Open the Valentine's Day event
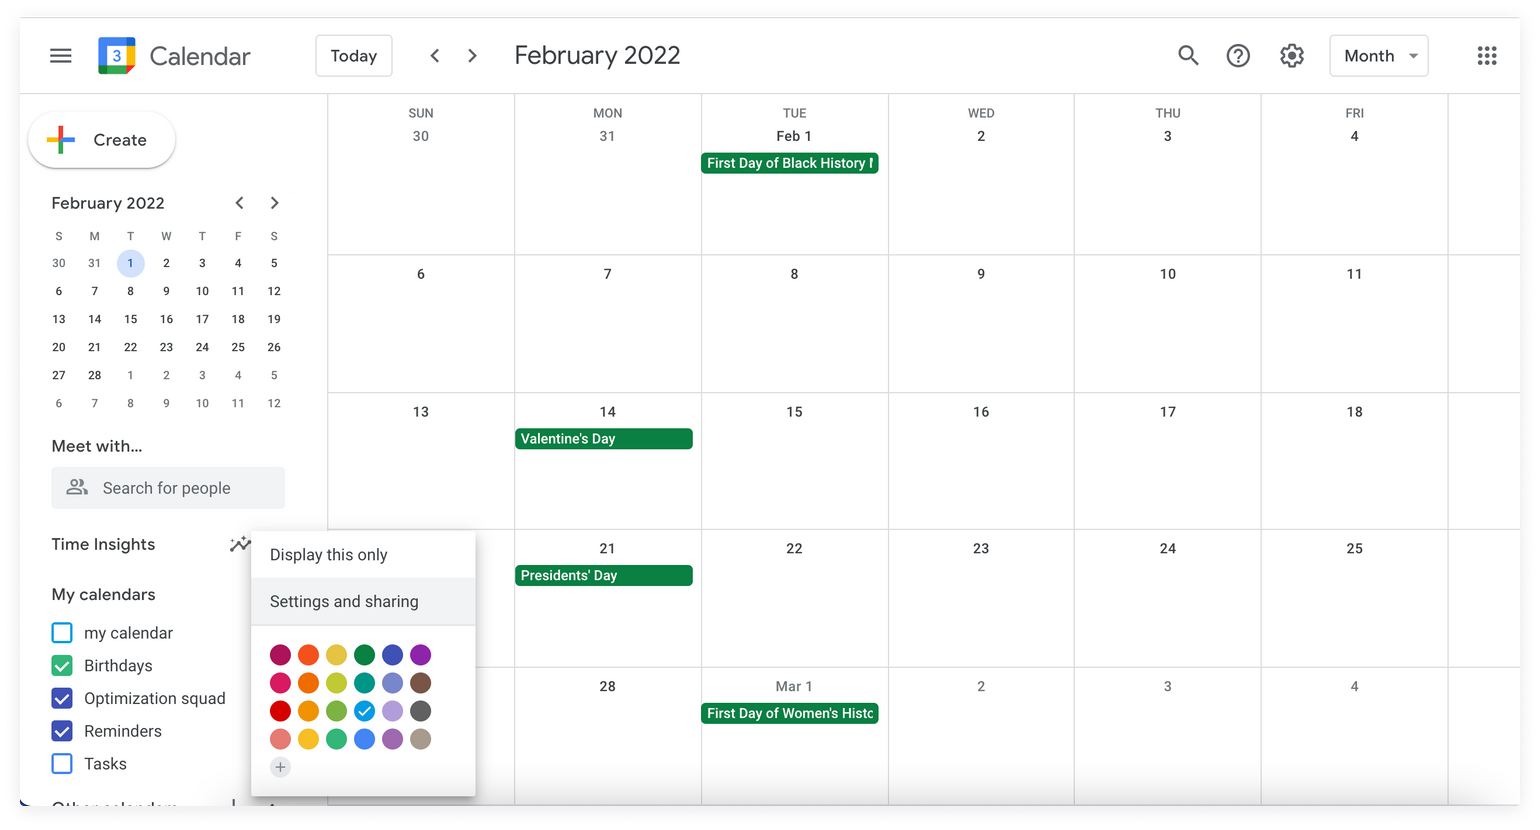The width and height of the screenshot is (1540, 830). click(x=604, y=439)
